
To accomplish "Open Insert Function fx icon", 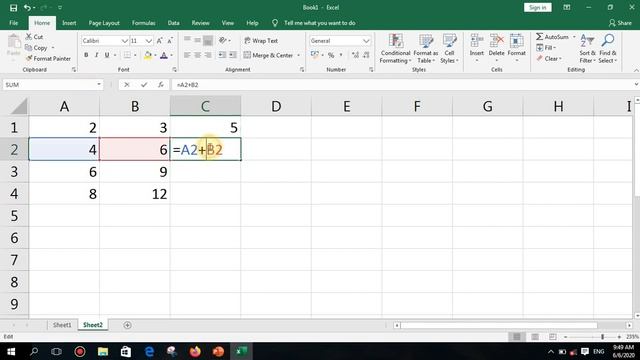I will coord(161,84).
